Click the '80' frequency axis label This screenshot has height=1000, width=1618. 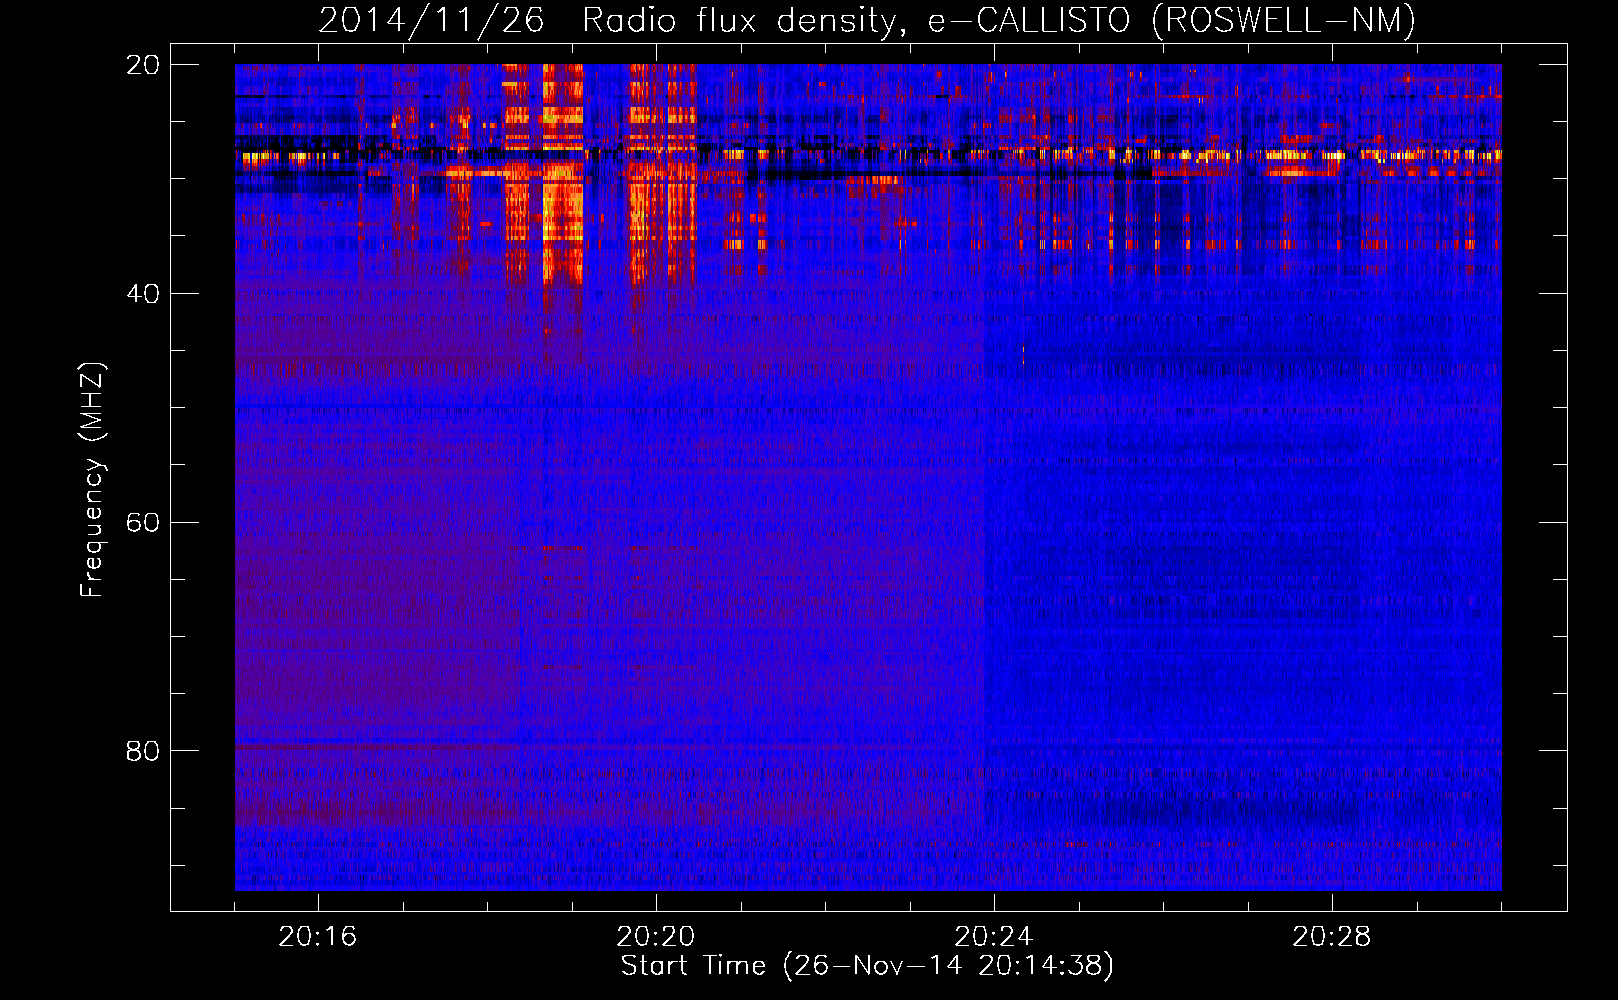[x=142, y=751]
